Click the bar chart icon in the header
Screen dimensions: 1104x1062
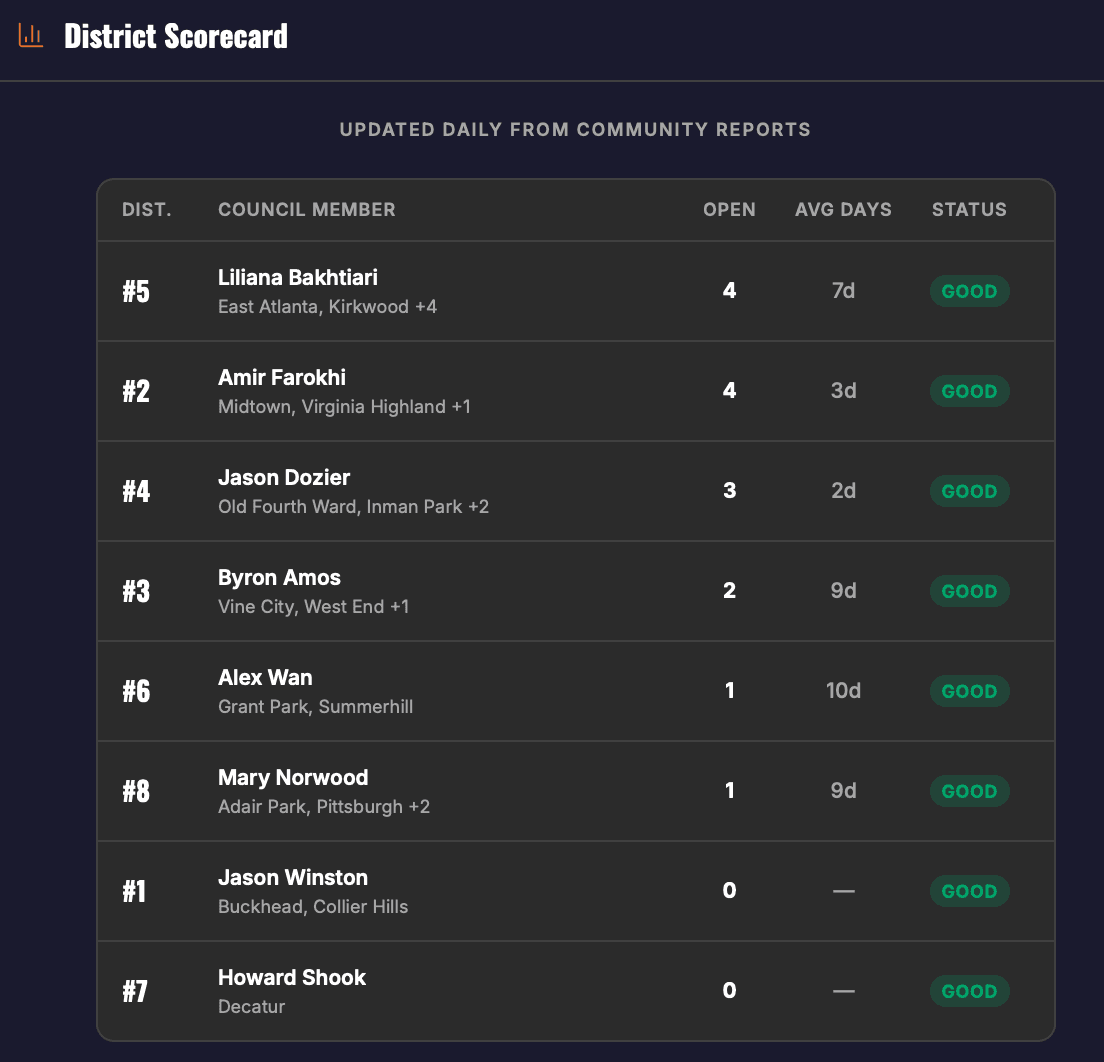(x=30, y=33)
